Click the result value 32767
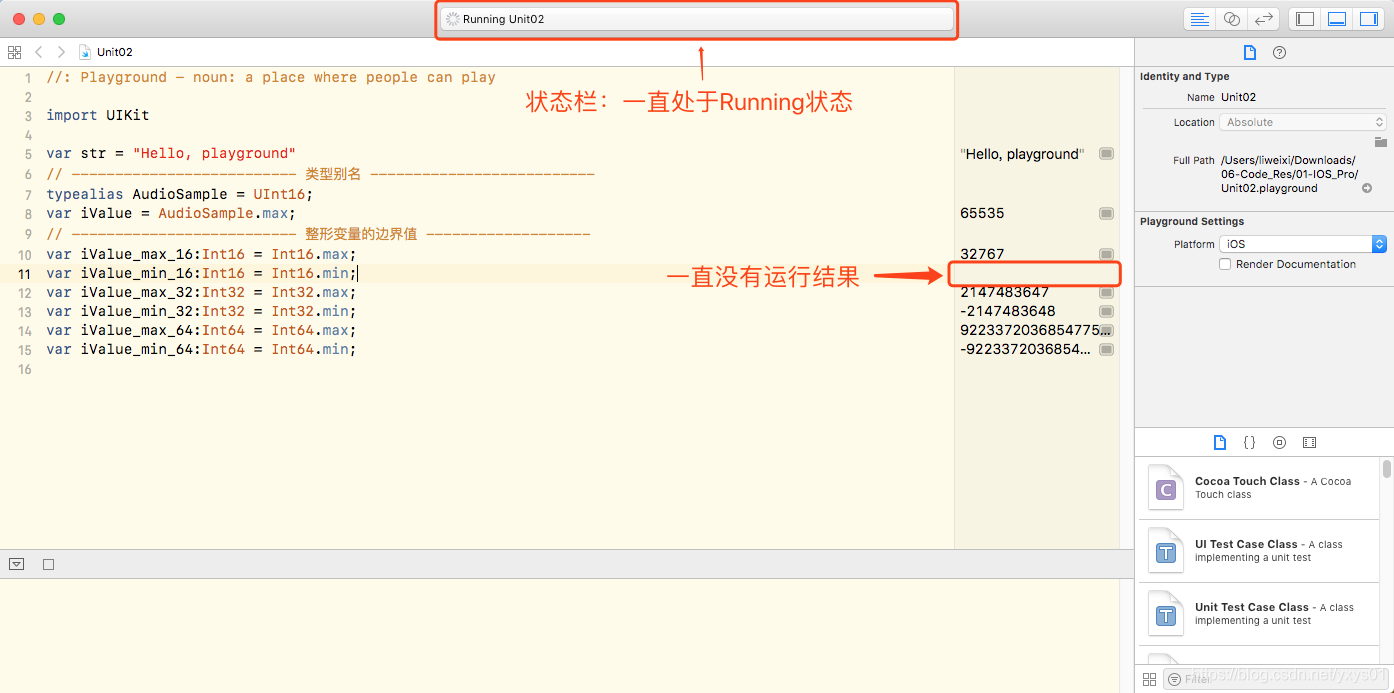The image size is (1394, 693). [982, 254]
